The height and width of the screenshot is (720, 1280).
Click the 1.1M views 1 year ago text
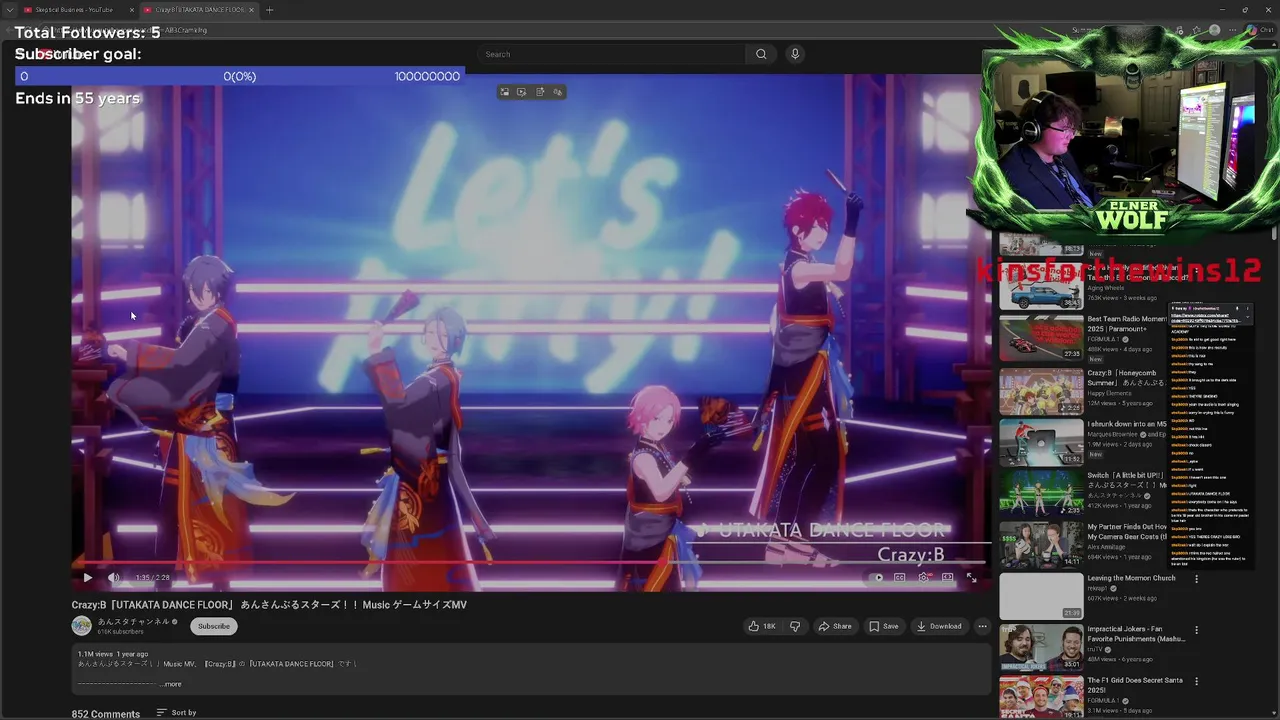(x=113, y=654)
